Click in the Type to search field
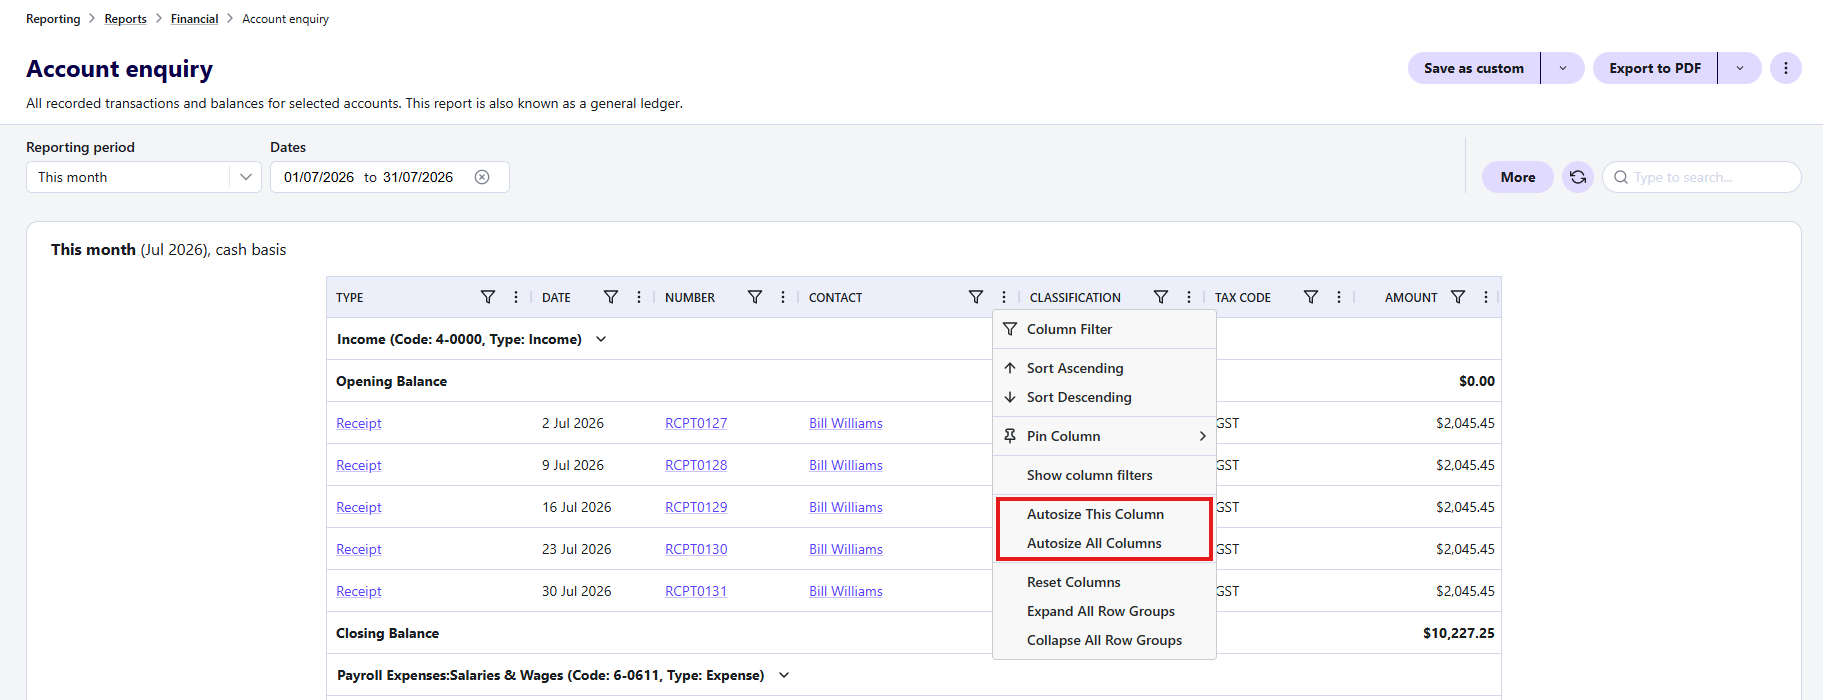The image size is (1823, 700). click(x=1702, y=177)
